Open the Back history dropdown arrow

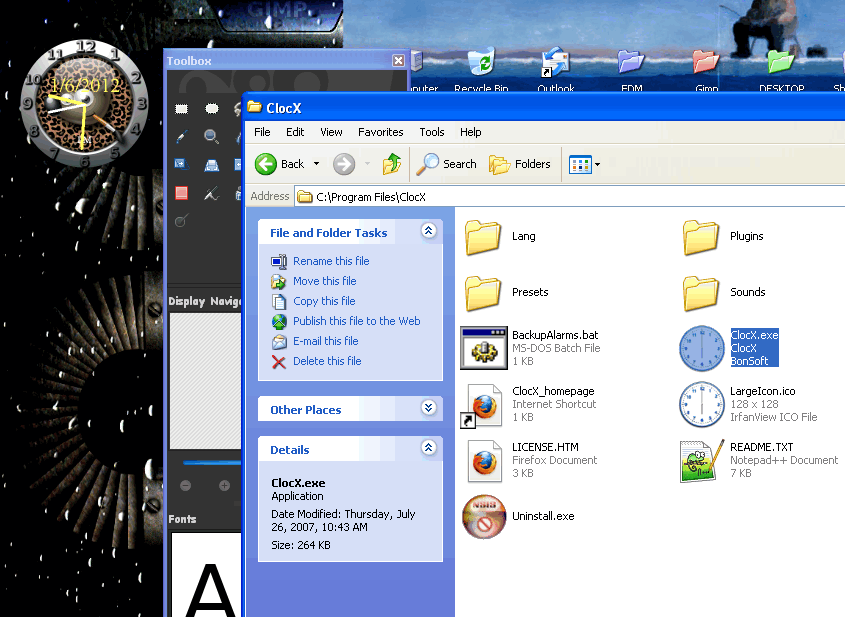click(316, 164)
